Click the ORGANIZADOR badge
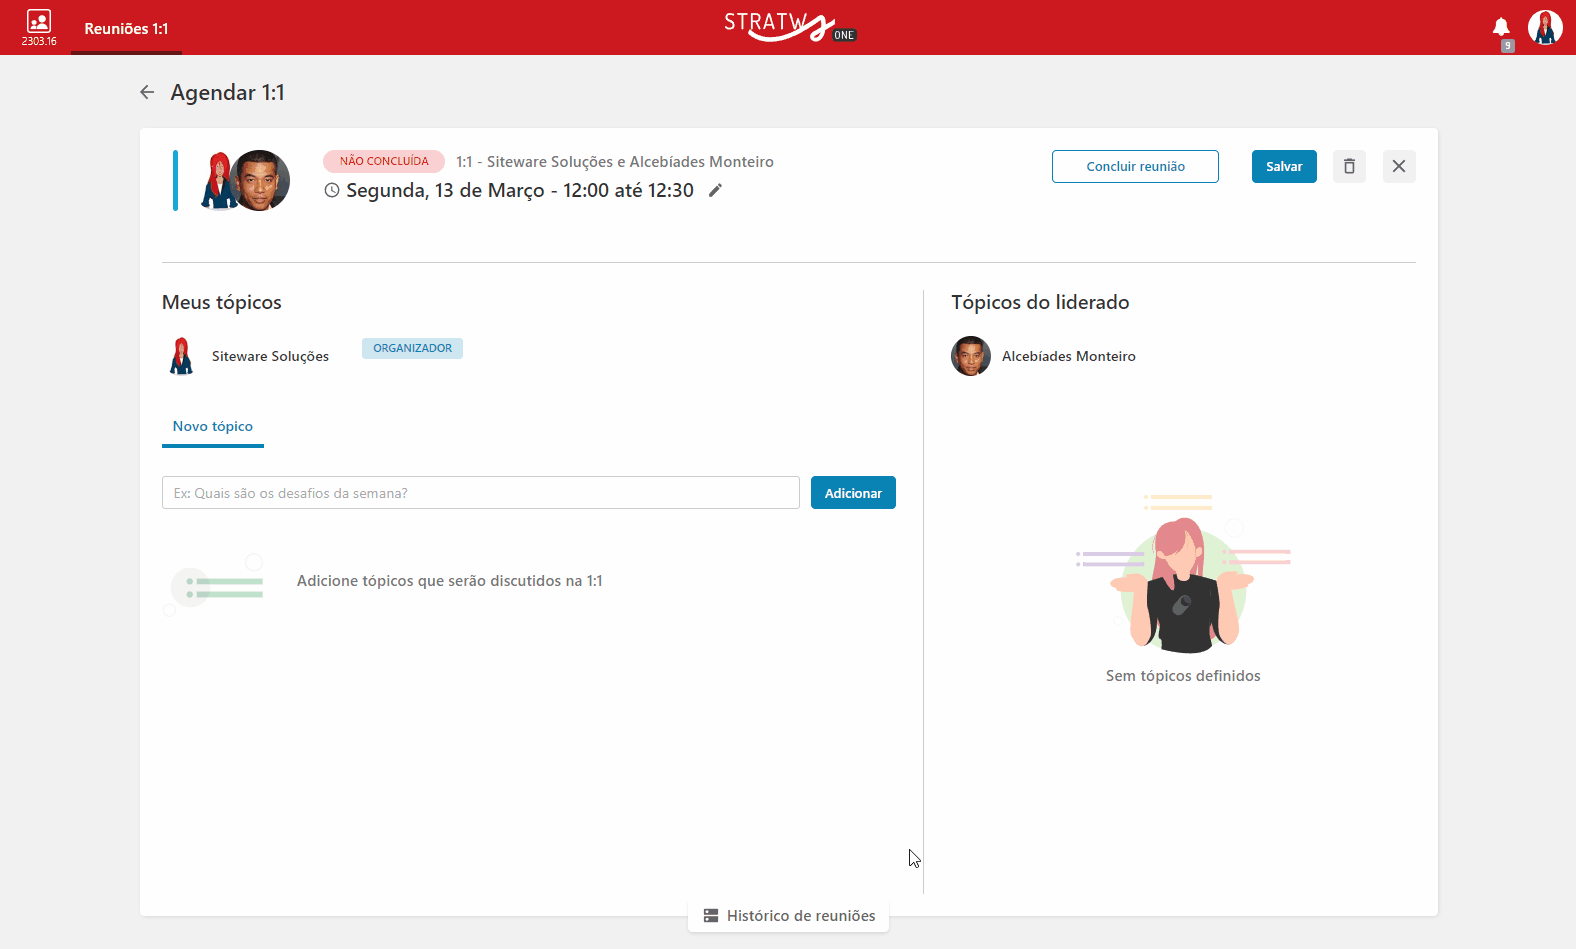Screen dimensions: 1576x949 412,348
